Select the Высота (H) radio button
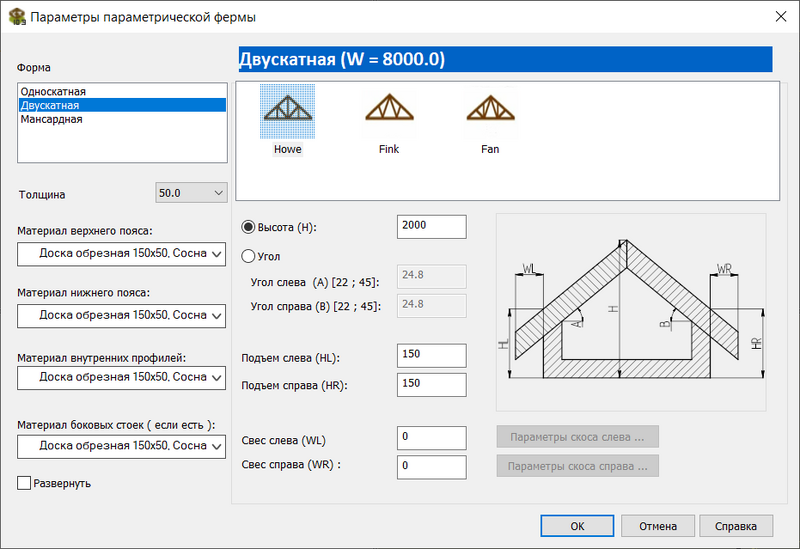800x549 pixels. click(x=248, y=227)
